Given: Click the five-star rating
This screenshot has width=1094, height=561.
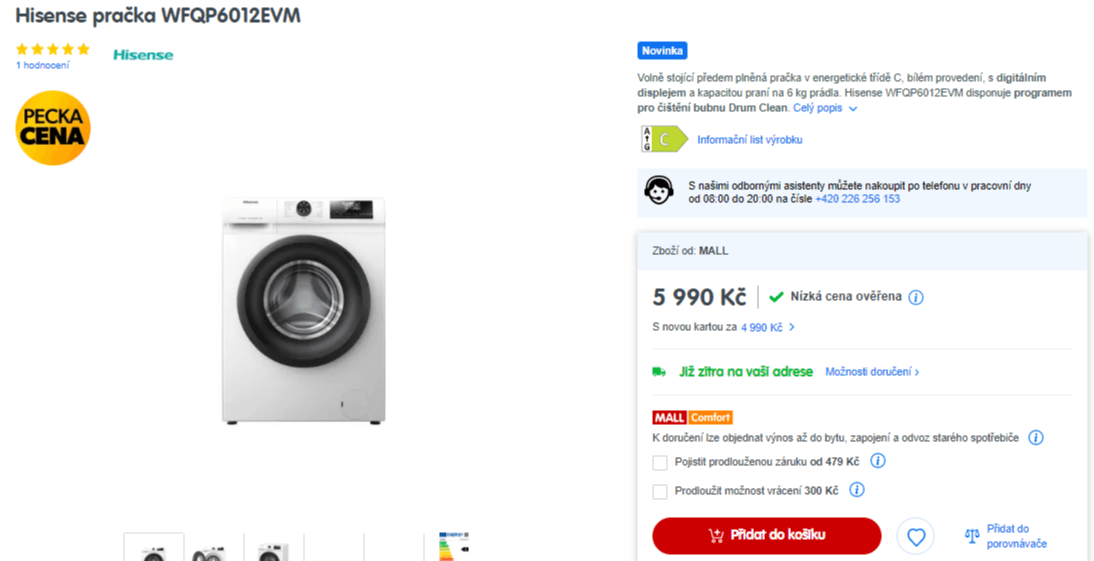Looking at the screenshot, I should tap(53, 49).
